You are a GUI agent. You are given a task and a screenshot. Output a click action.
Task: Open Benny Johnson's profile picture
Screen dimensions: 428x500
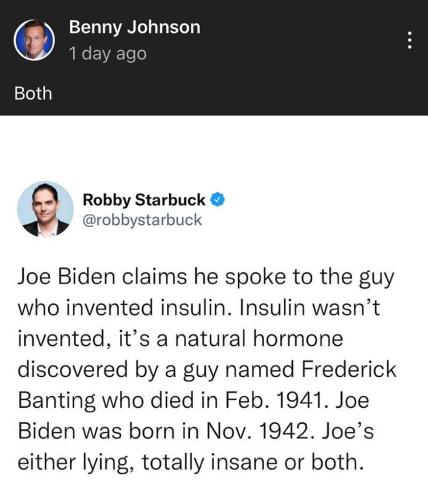coord(34,40)
